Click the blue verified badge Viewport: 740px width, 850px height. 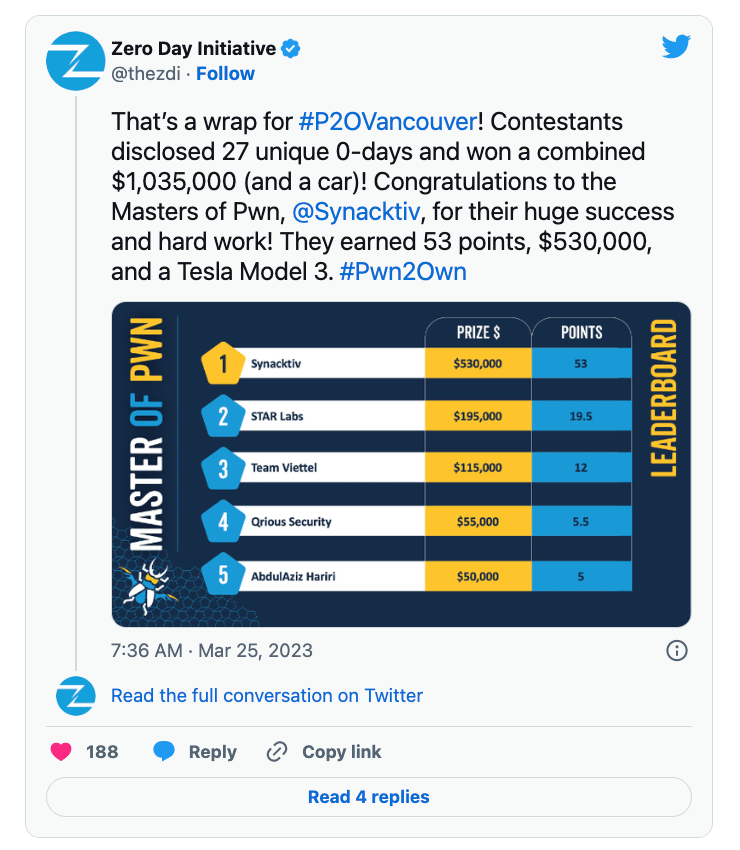click(x=291, y=48)
